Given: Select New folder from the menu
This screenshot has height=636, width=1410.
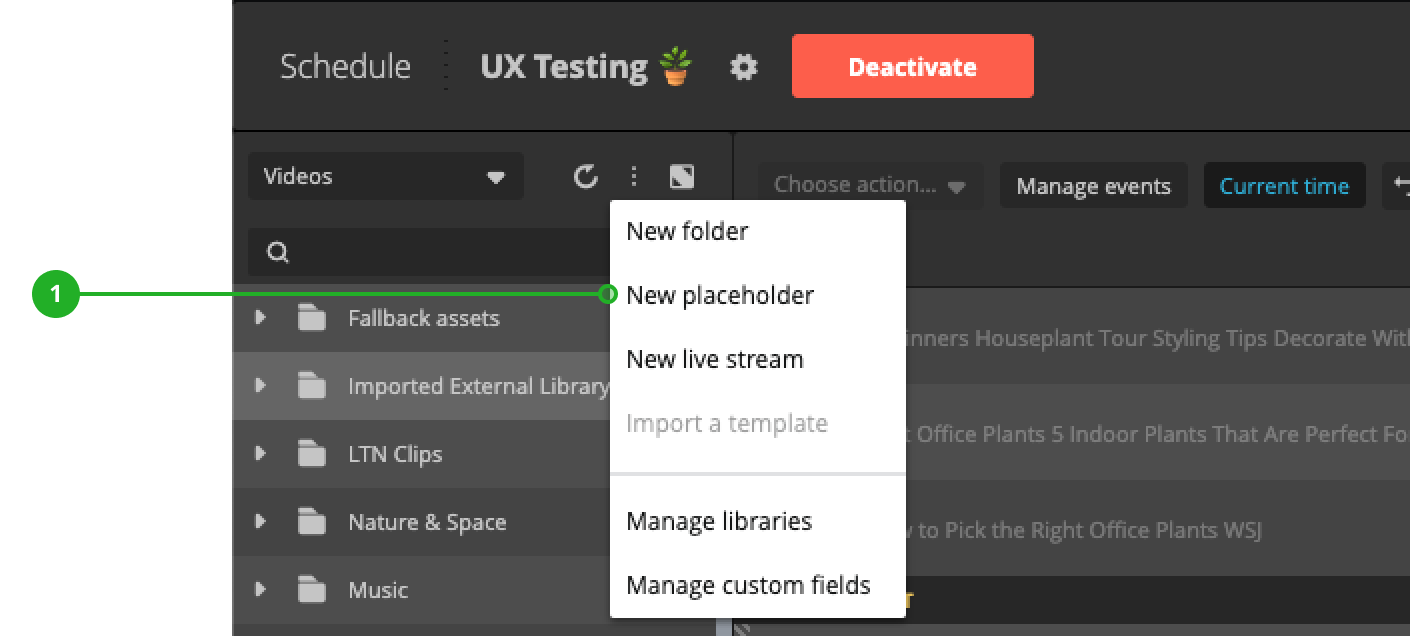Looking at the screenshot, I should (687, 232).
